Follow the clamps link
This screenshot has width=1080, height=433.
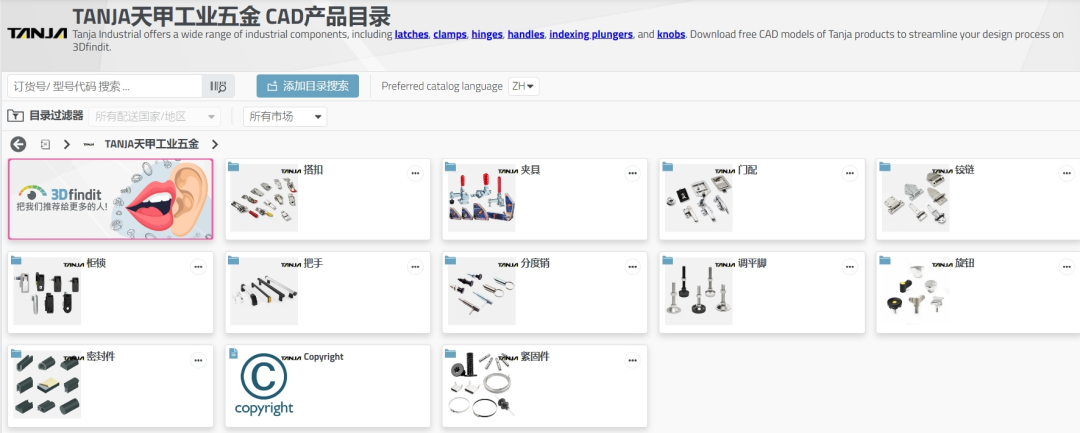450,34
